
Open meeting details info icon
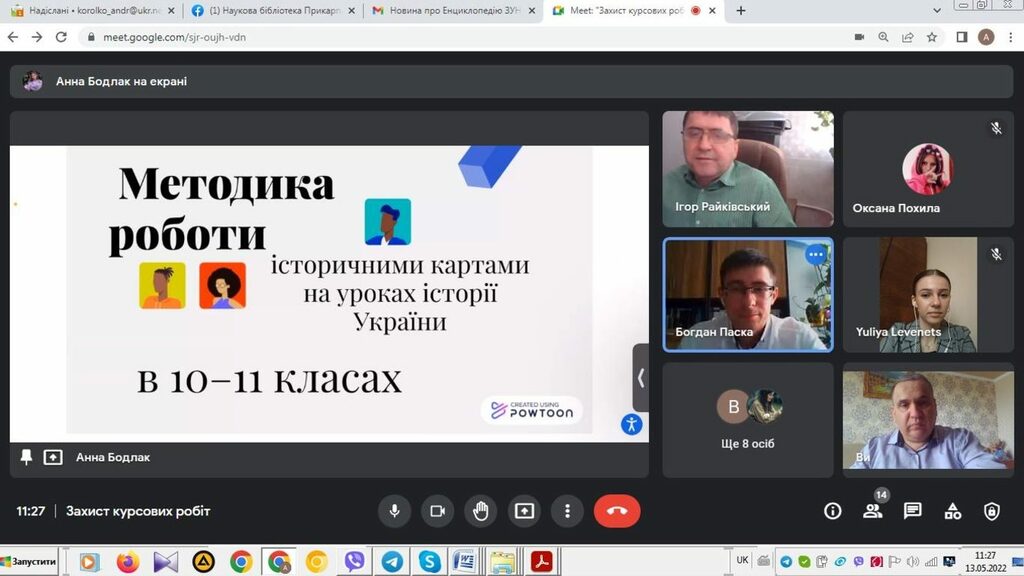pyautogui.click(x=832, y=511)
